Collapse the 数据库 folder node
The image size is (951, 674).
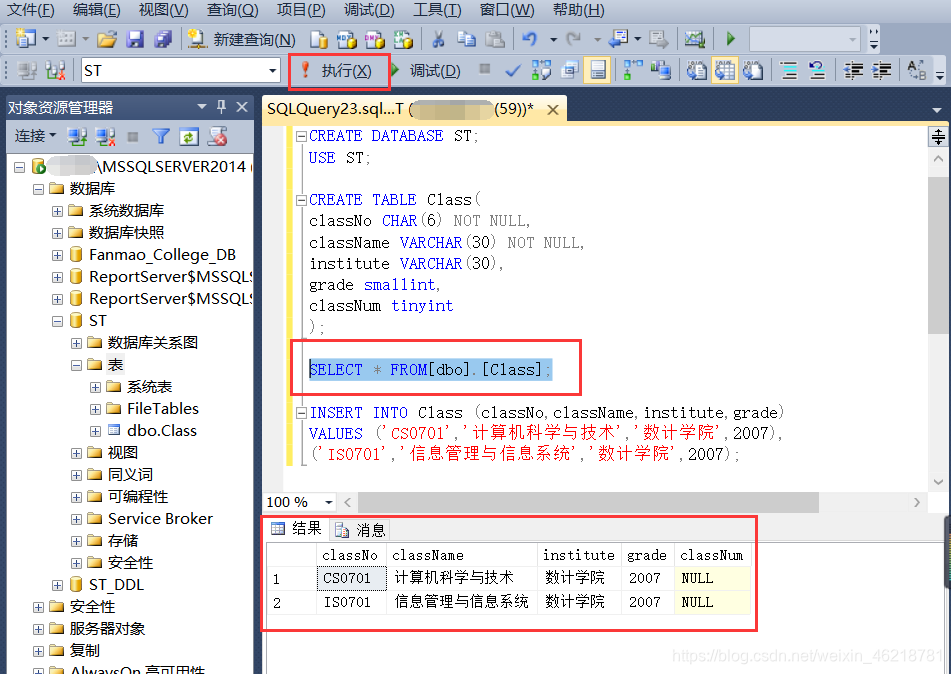[x=38, y=189]
